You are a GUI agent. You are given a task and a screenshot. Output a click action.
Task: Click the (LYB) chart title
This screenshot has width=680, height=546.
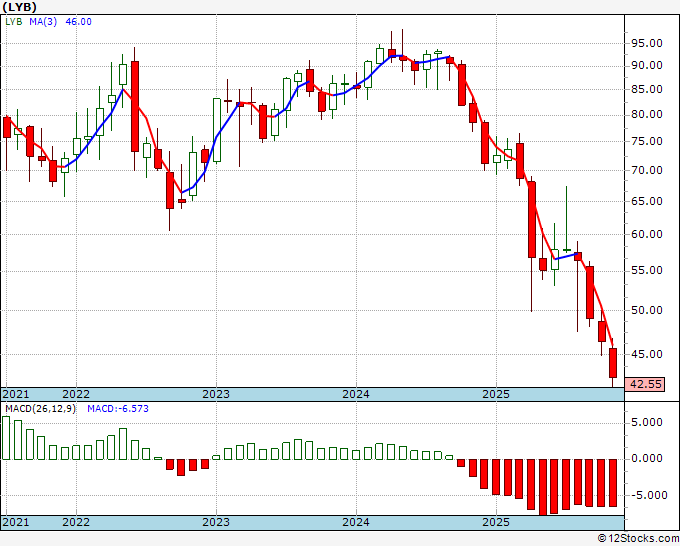pos(20,7)
